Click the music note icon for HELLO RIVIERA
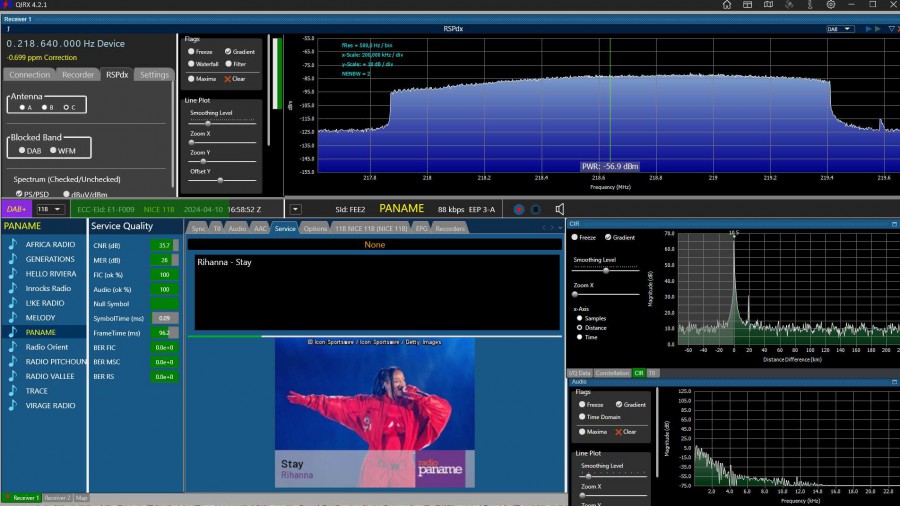 (x=13, y=274)
